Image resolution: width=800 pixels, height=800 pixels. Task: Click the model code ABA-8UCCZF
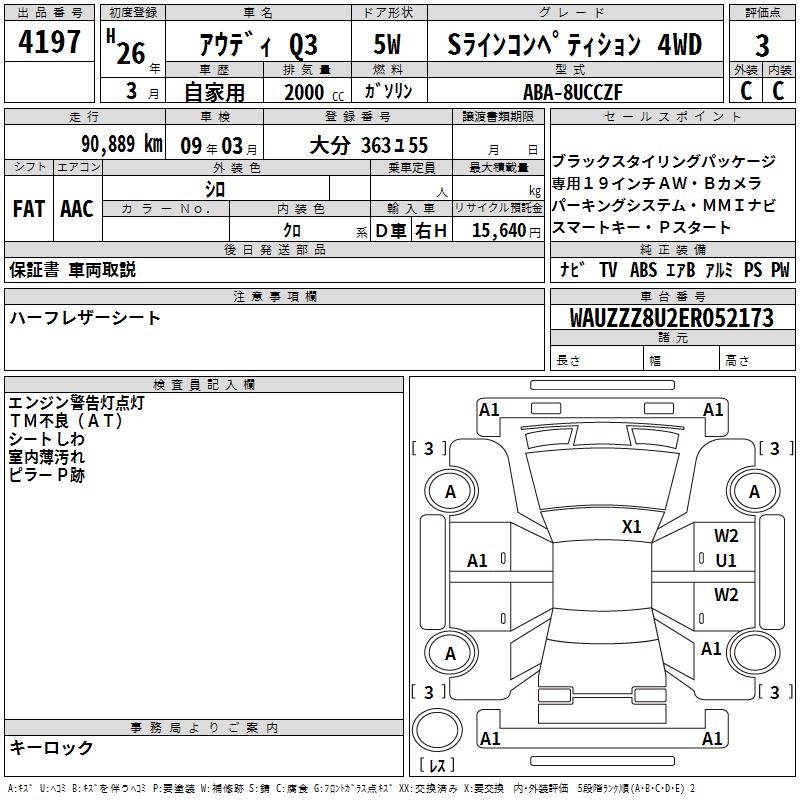click(x=573, y=92)
